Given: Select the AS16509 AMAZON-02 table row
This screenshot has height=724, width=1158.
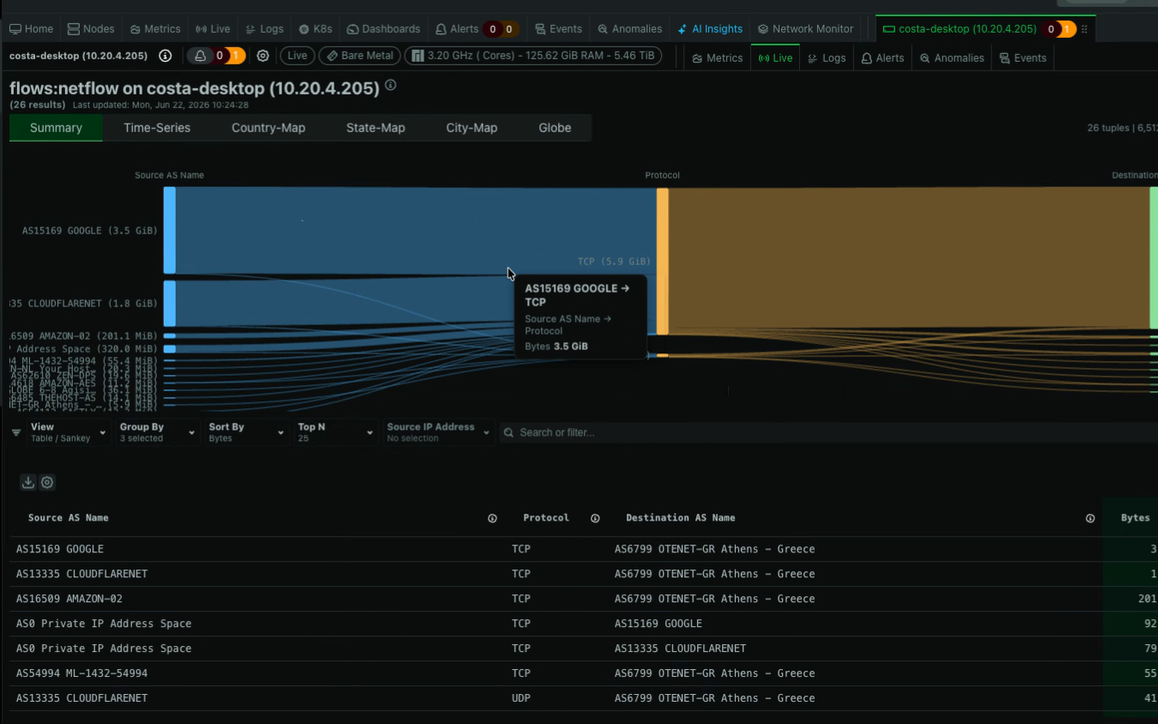Looking at the screenshot, I should coord(583,598).
